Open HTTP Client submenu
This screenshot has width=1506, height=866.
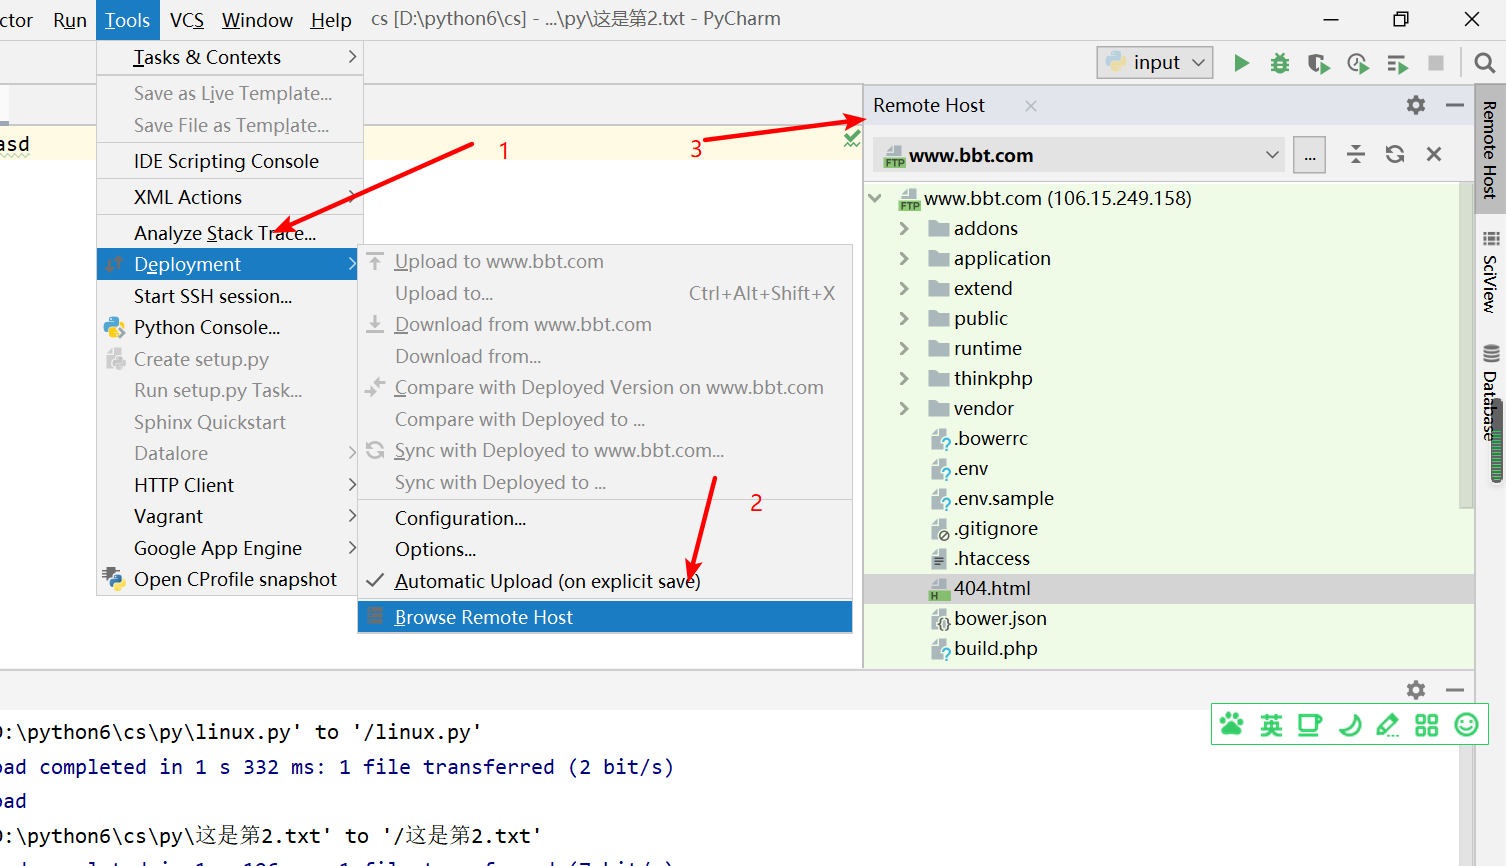(229, 485)
